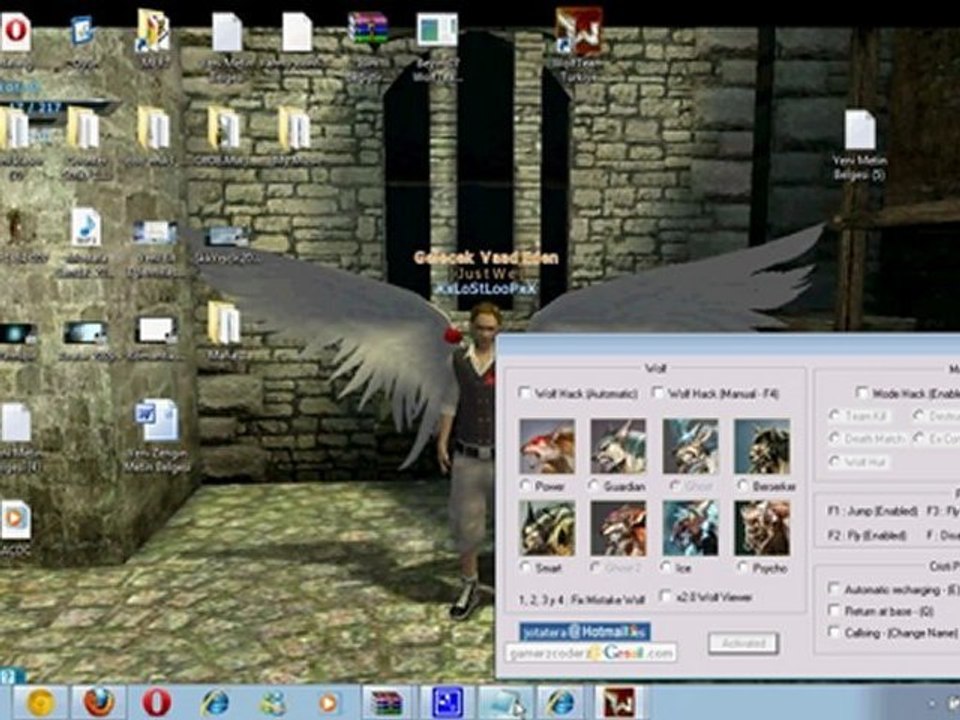Viewport: 960px width, 720px height.
Task: Select the Death Match radio button
Action: [x=834, y=438]
